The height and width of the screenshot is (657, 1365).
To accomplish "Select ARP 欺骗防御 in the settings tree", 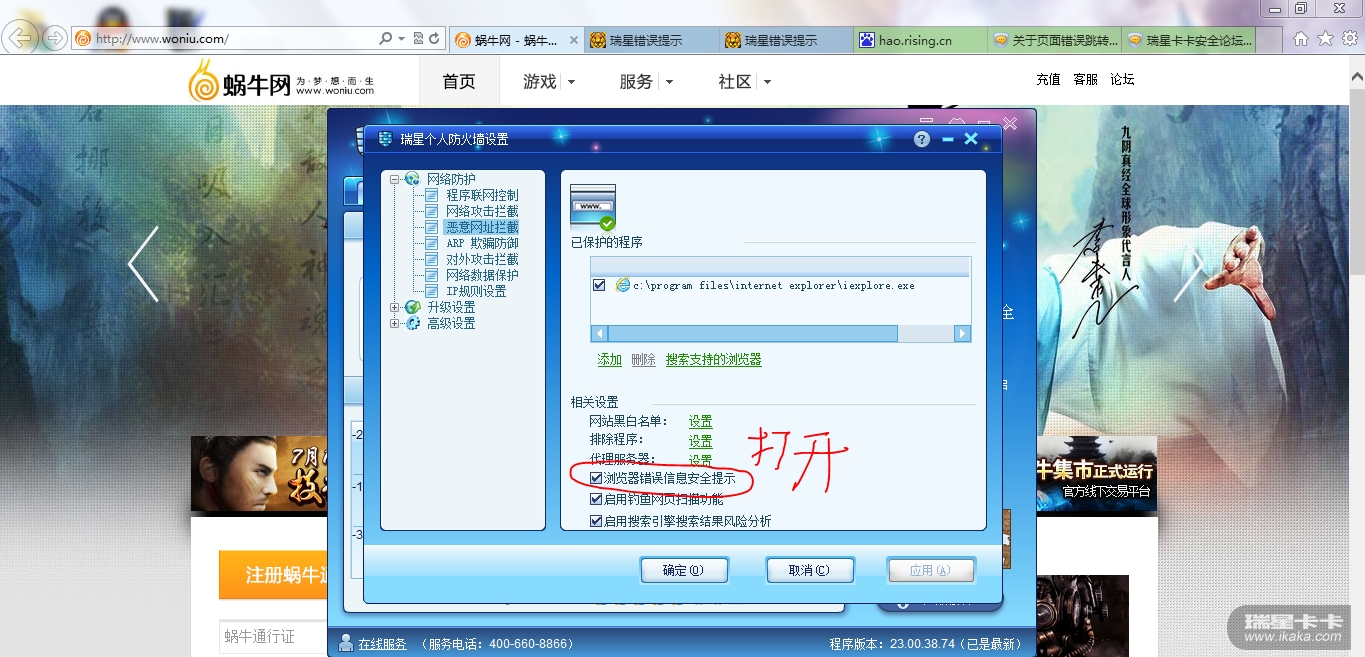I will pyautogui.click(x=482, y=243).
